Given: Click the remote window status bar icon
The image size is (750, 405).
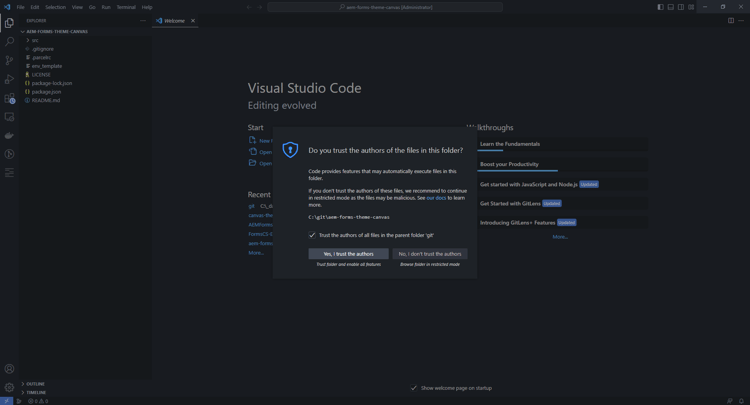Looking at the screenshot, I should coord(6,401).
